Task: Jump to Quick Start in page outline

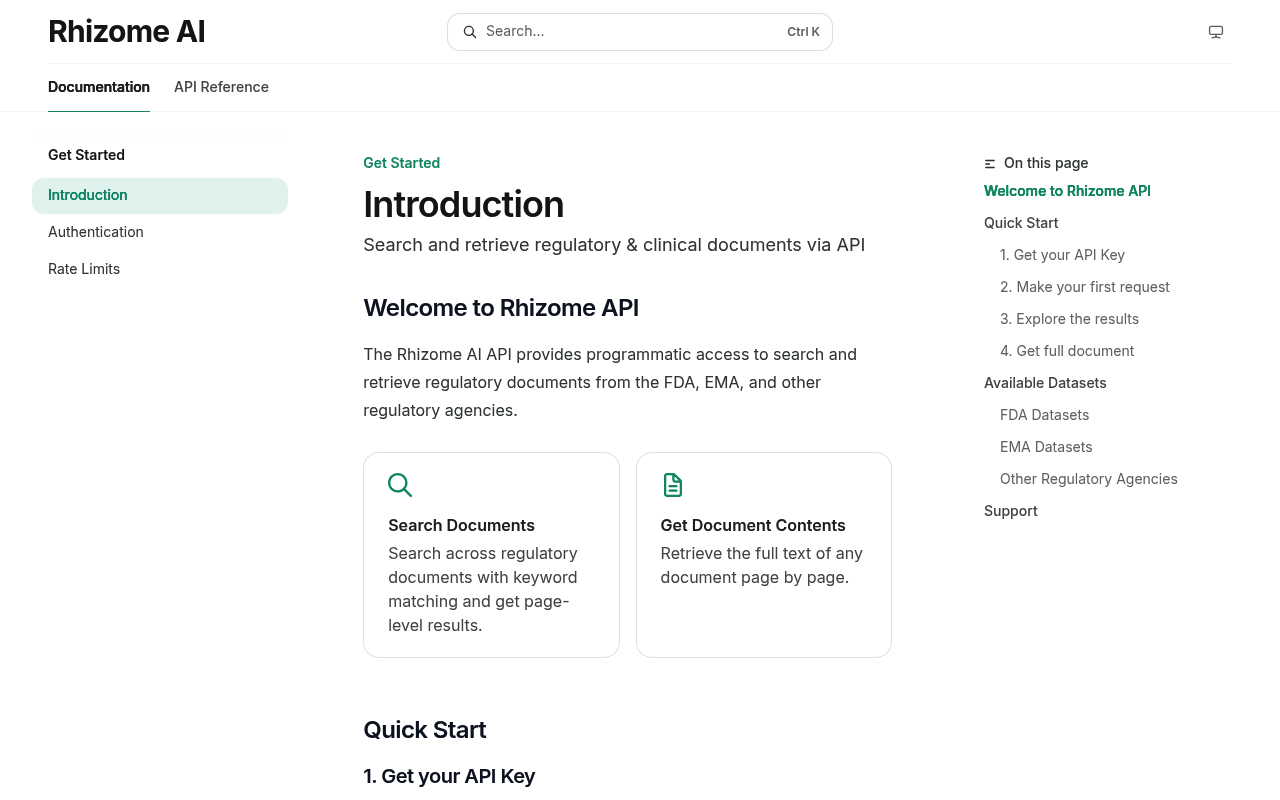Action: [1021, 223]
